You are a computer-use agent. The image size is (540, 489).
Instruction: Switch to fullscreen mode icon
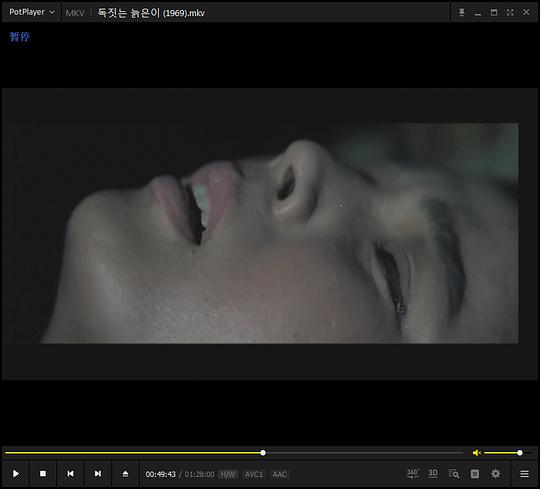coord(510,12)
